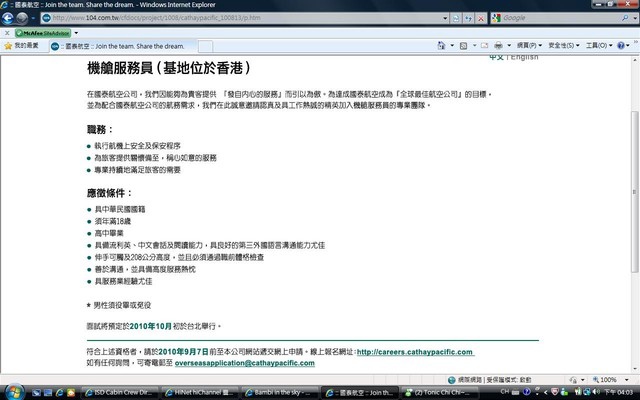This screenshot has height=400, width=640.
Task: Click the Internet zone globe in status bar
Action: (451, 380)
